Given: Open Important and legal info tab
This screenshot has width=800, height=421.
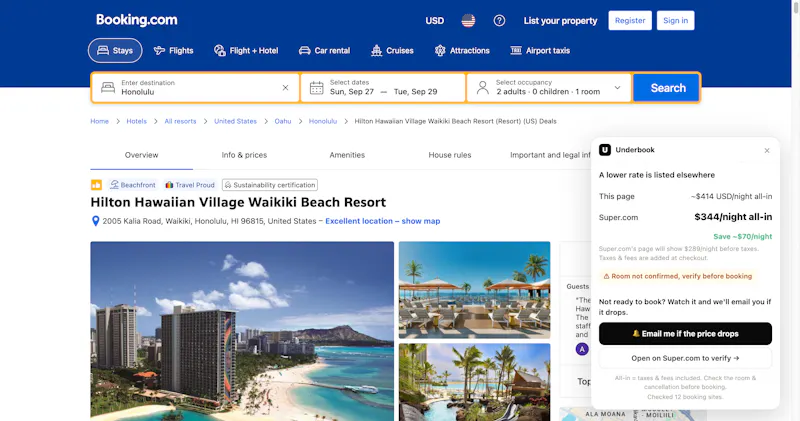Looking at the screenshot, I should tap(550, 155).
